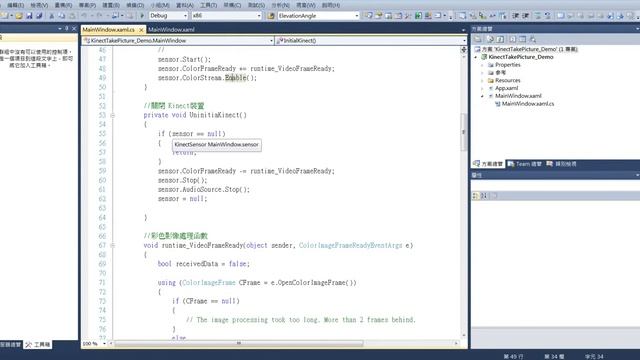Click the Toolbox pane auto-hide pin icon
Image resolution: width=640 pixels, height=360 pixels.
click(67, 29)
